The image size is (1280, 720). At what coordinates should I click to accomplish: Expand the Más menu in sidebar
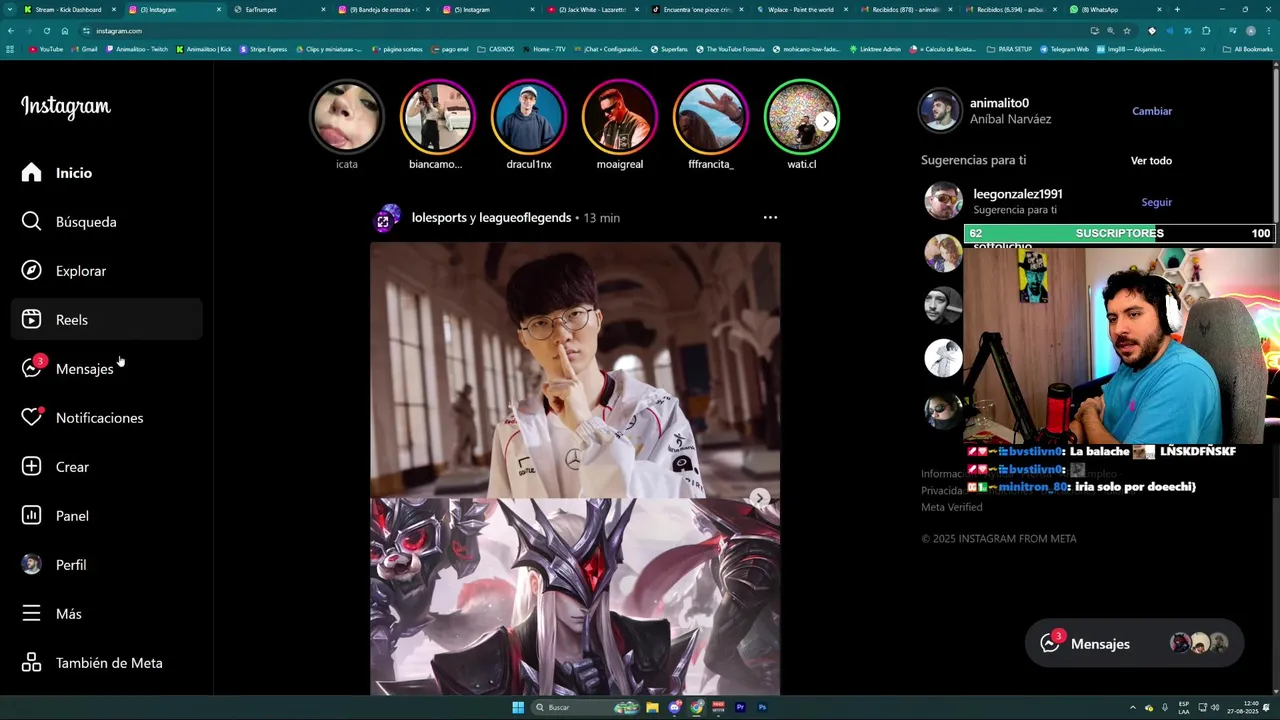pos(106,614)
